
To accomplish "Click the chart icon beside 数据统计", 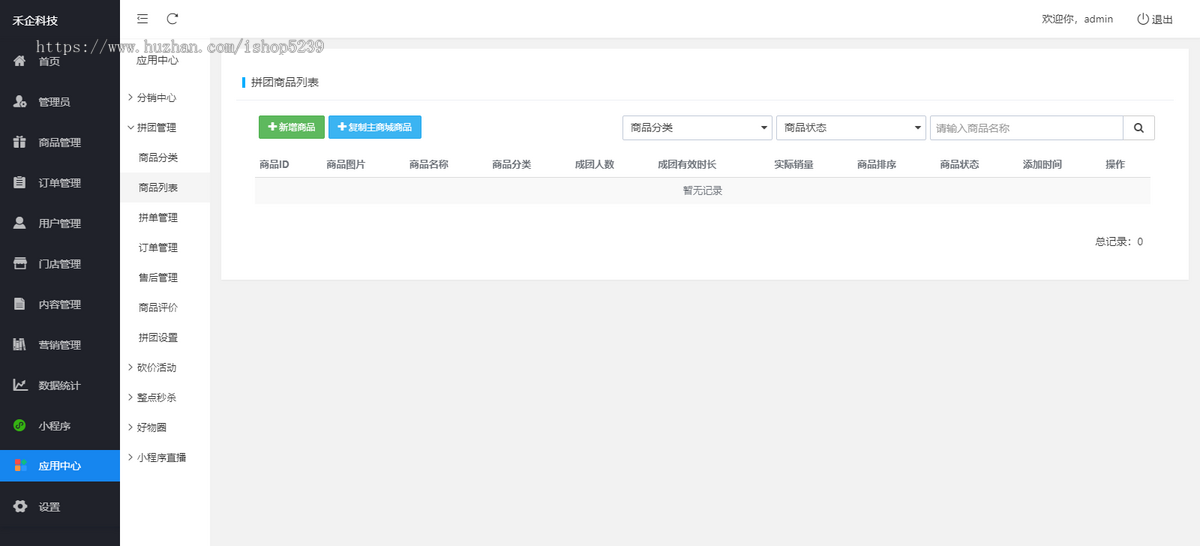I will pyautogui.click(x=19, y=385).
